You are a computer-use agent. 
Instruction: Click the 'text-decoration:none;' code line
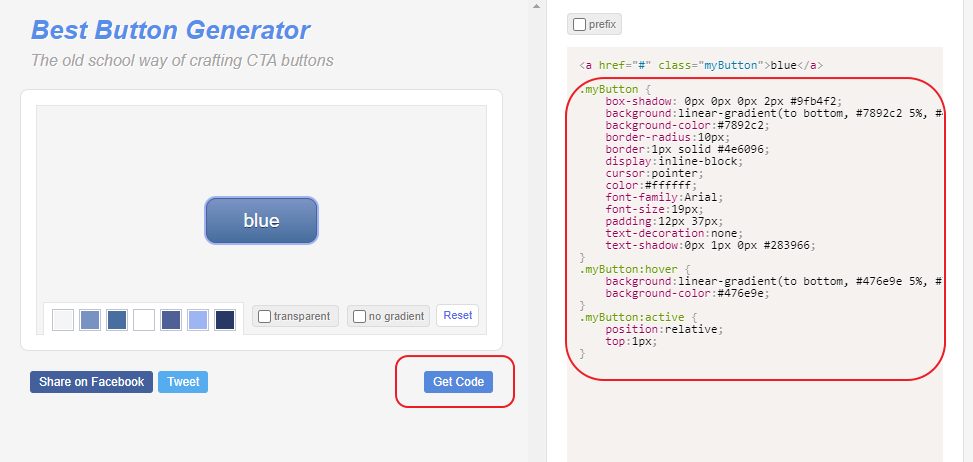click(x=675, y=233)
